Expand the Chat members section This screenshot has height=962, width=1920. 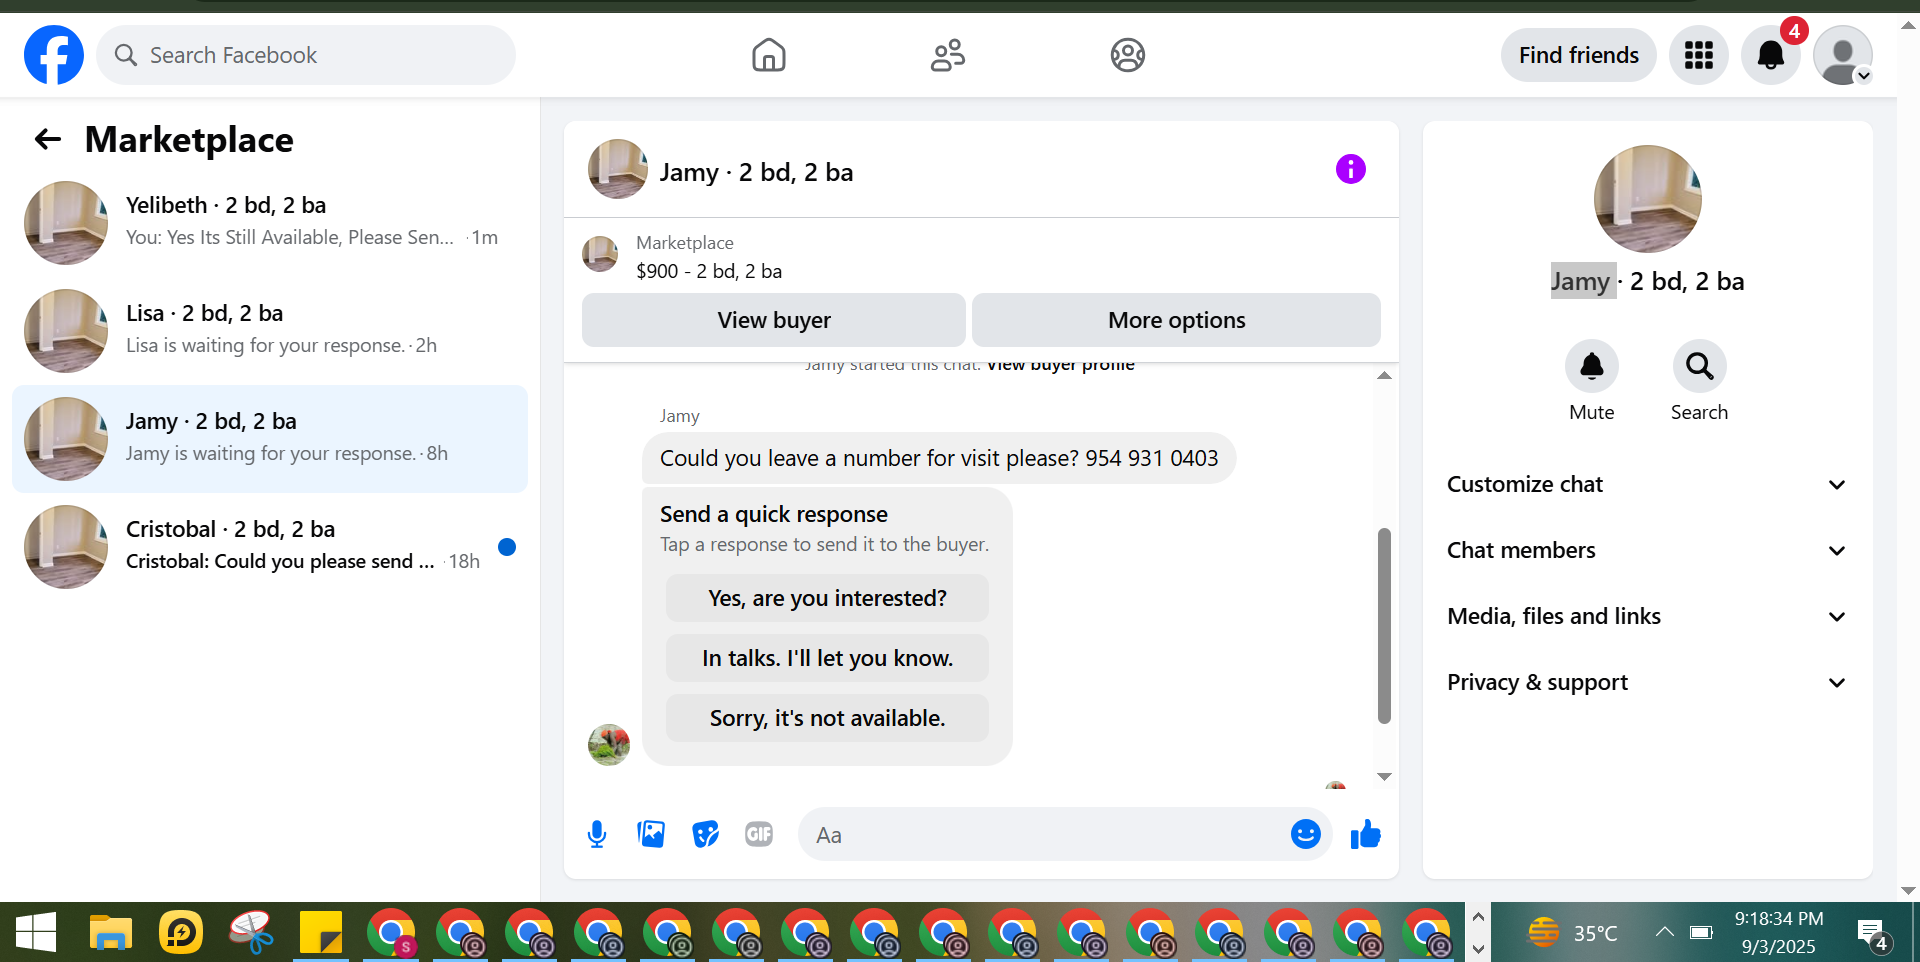pos(1647,551)
